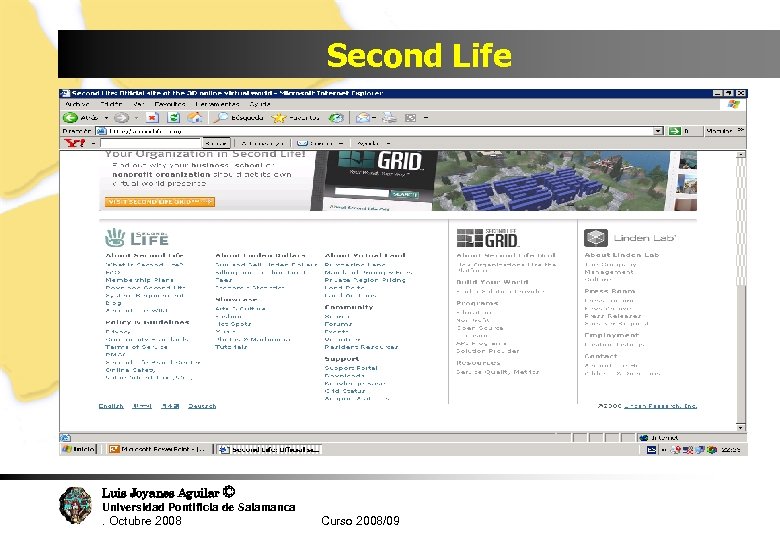Open the Solution Provider link under Programs
The width and height of the screenshot is (780, 540).
pos(488,351)
